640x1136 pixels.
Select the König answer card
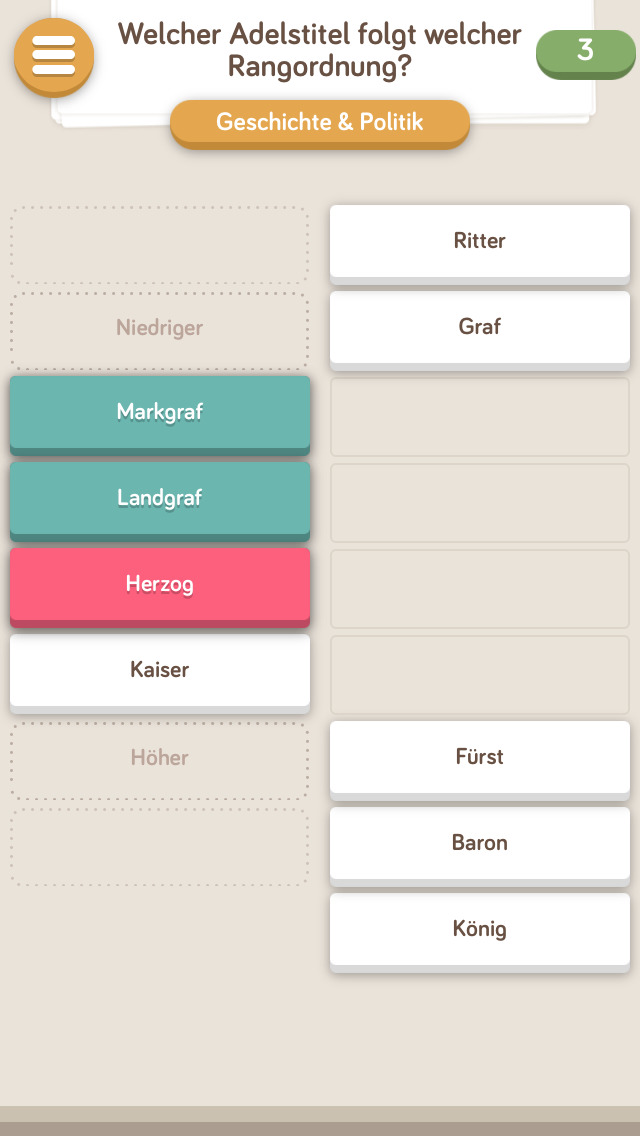[x=480, y=929]
